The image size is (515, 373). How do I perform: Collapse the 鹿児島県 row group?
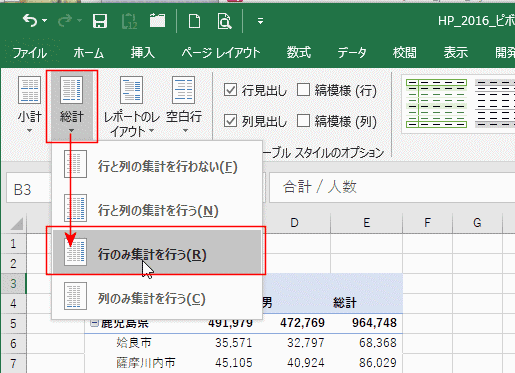95,323
